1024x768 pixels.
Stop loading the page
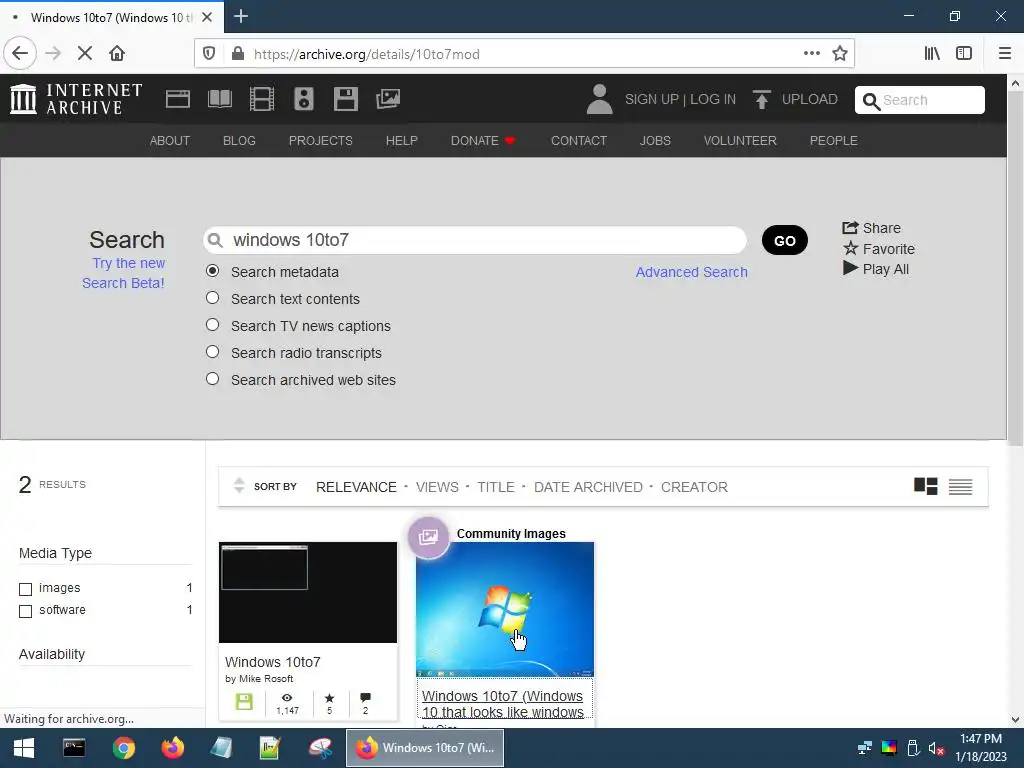click(x=85, y=54)
